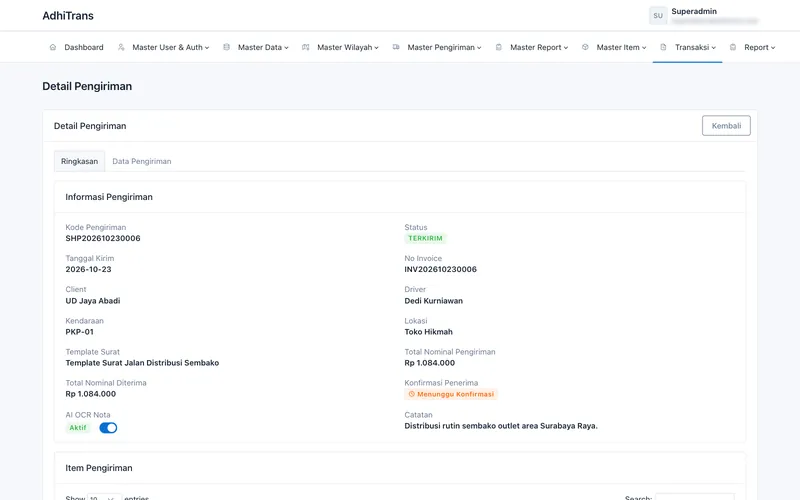The image size is (800, 500).
Task: Click the TERKIRIM status badge
Action: coord(426,238)
